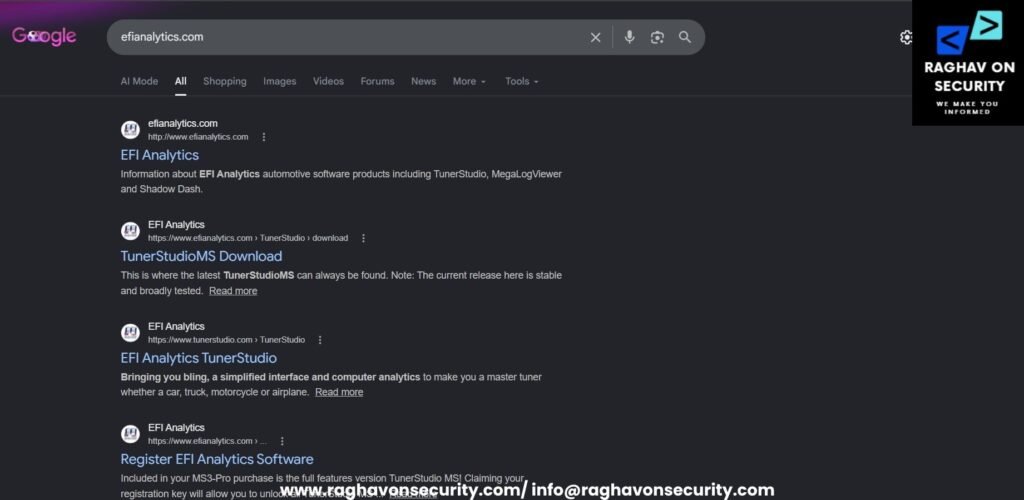Switch to AI Mode tab
The width and height of the screenshot is (1024, 500).
(139, 82)
